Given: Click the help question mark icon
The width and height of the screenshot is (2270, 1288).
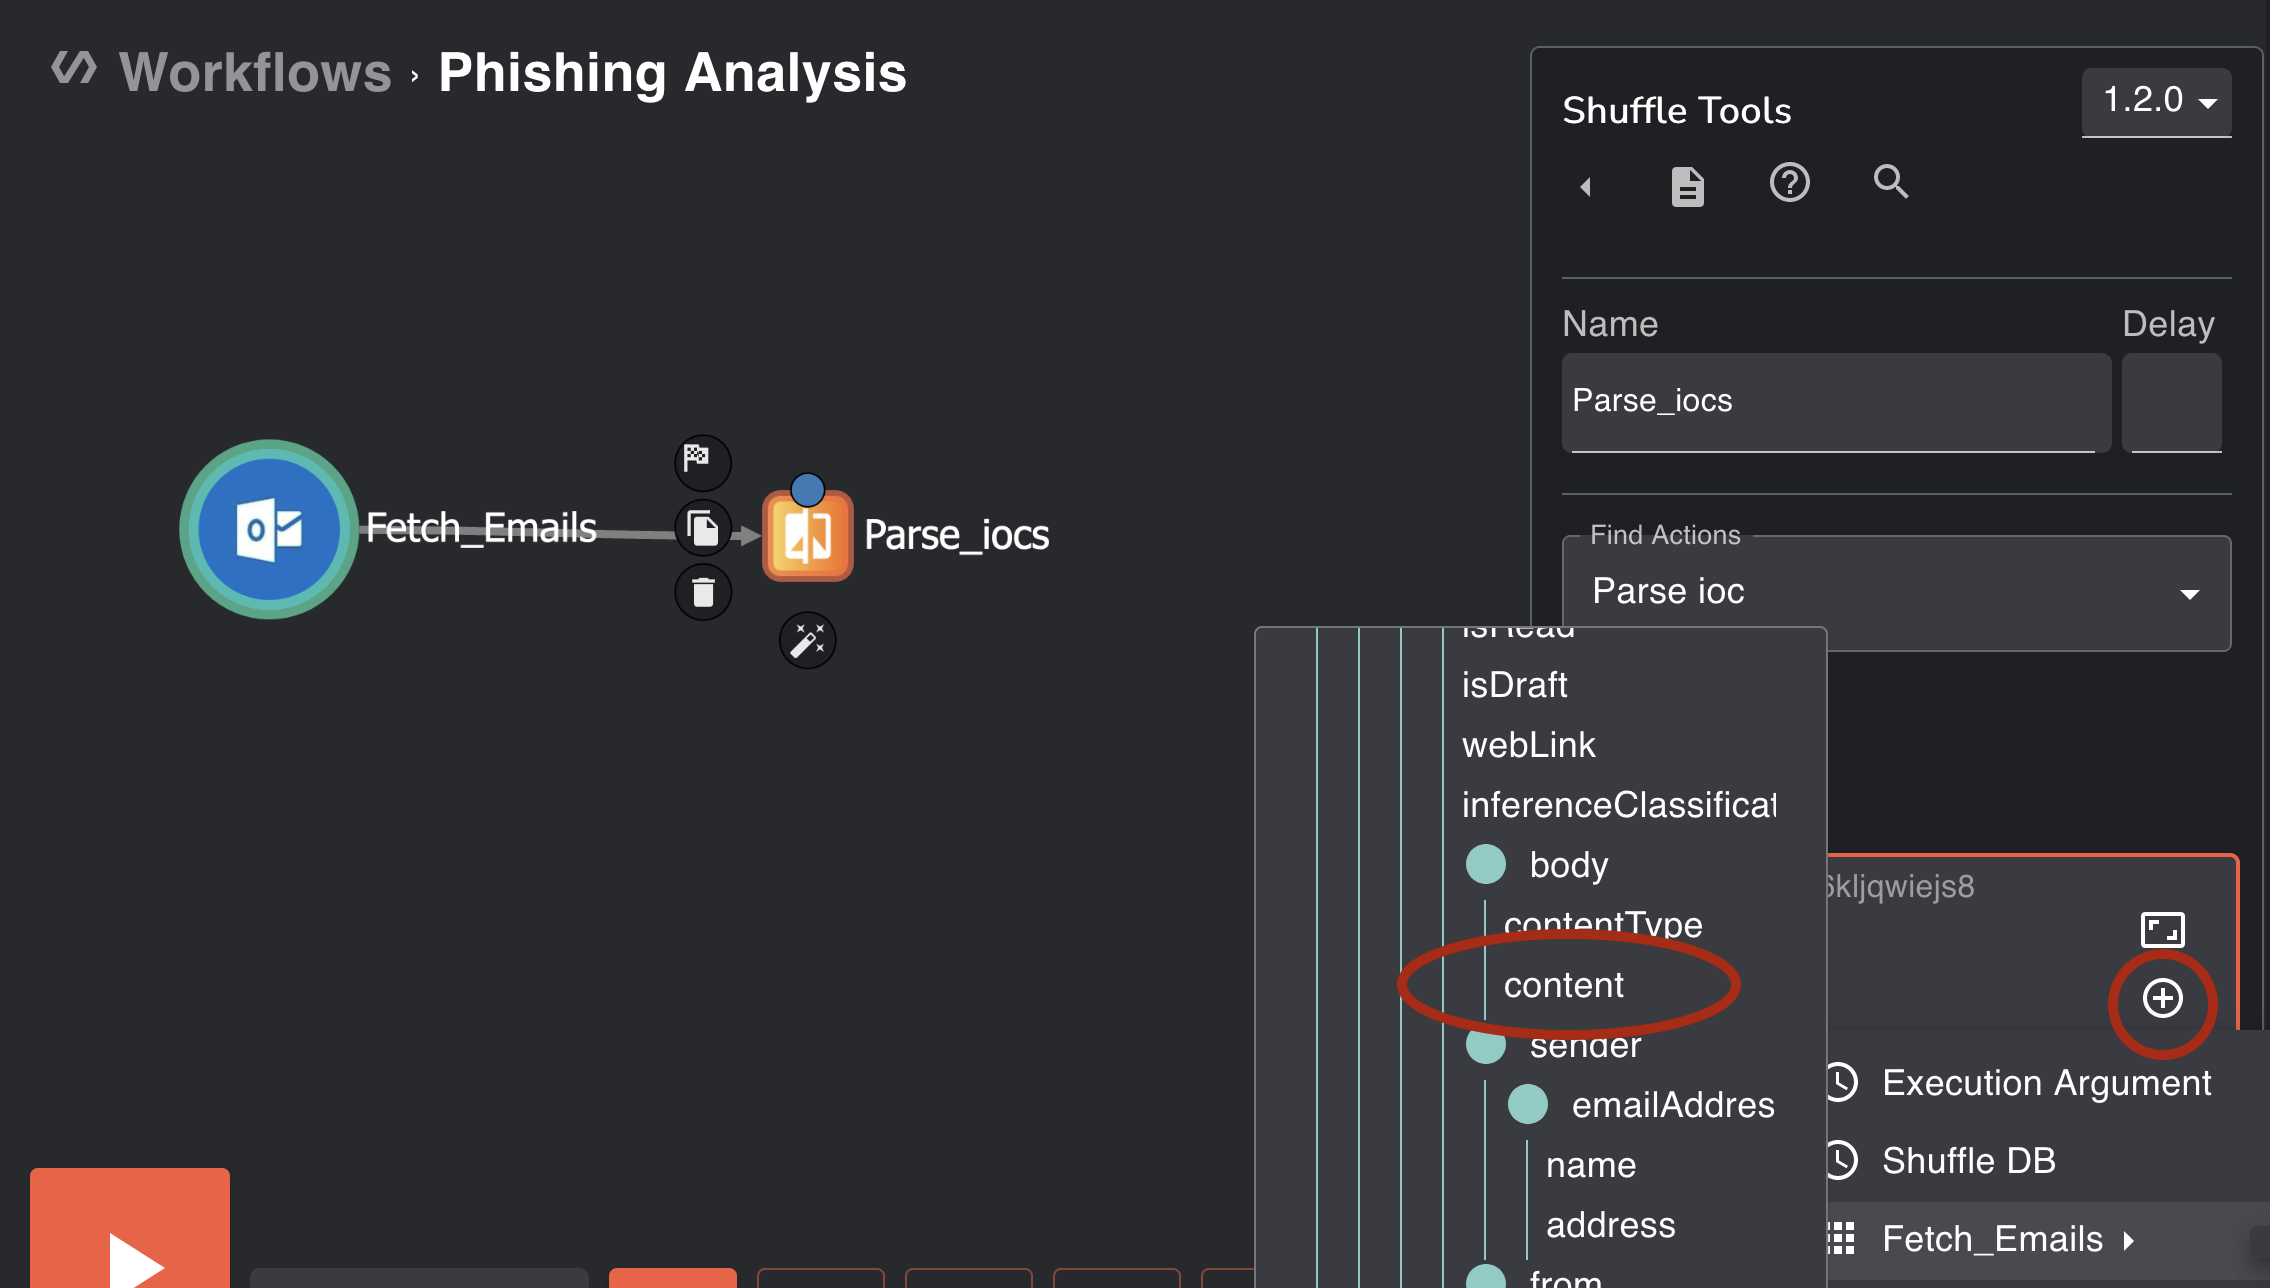Looking at the screenshot, I should [x=1789, y=183].
